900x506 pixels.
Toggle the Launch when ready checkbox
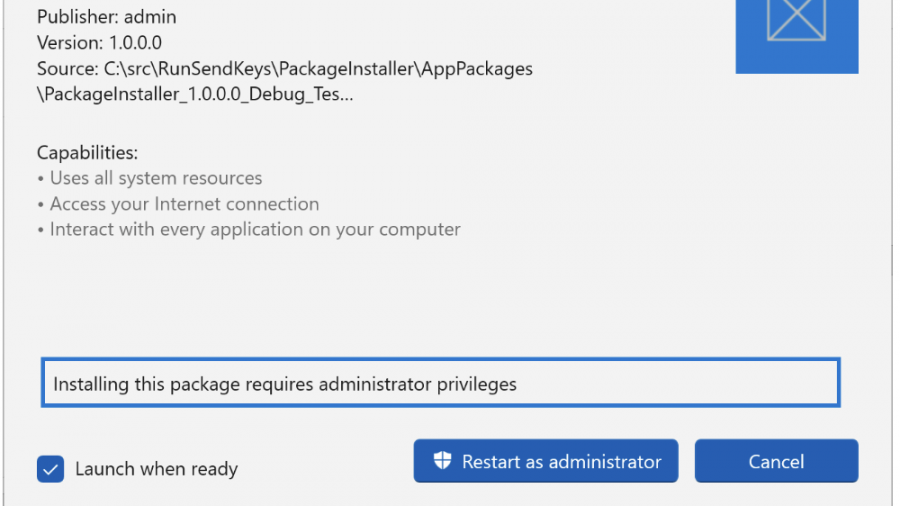pos(50,468)
